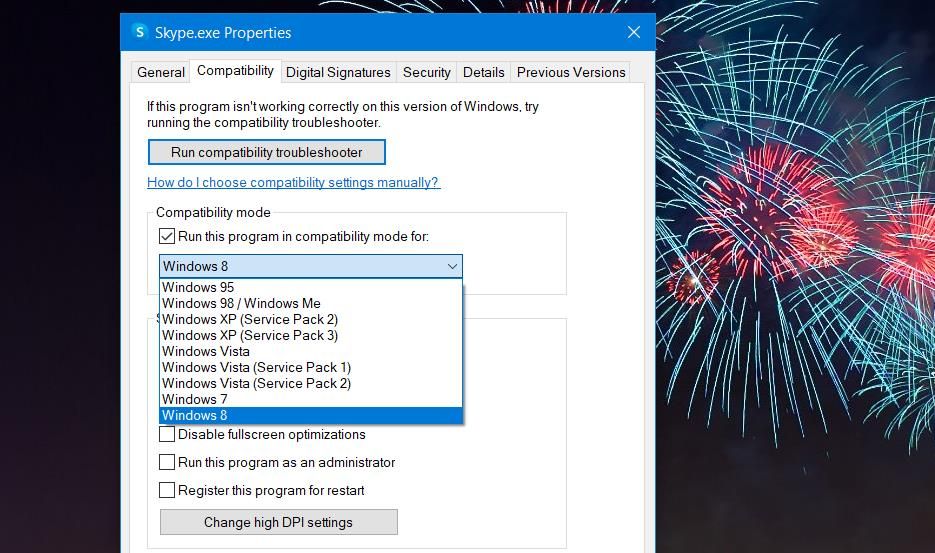Open the Digital Signatures tab
935x553 pixels.
(x=338, y=72)
